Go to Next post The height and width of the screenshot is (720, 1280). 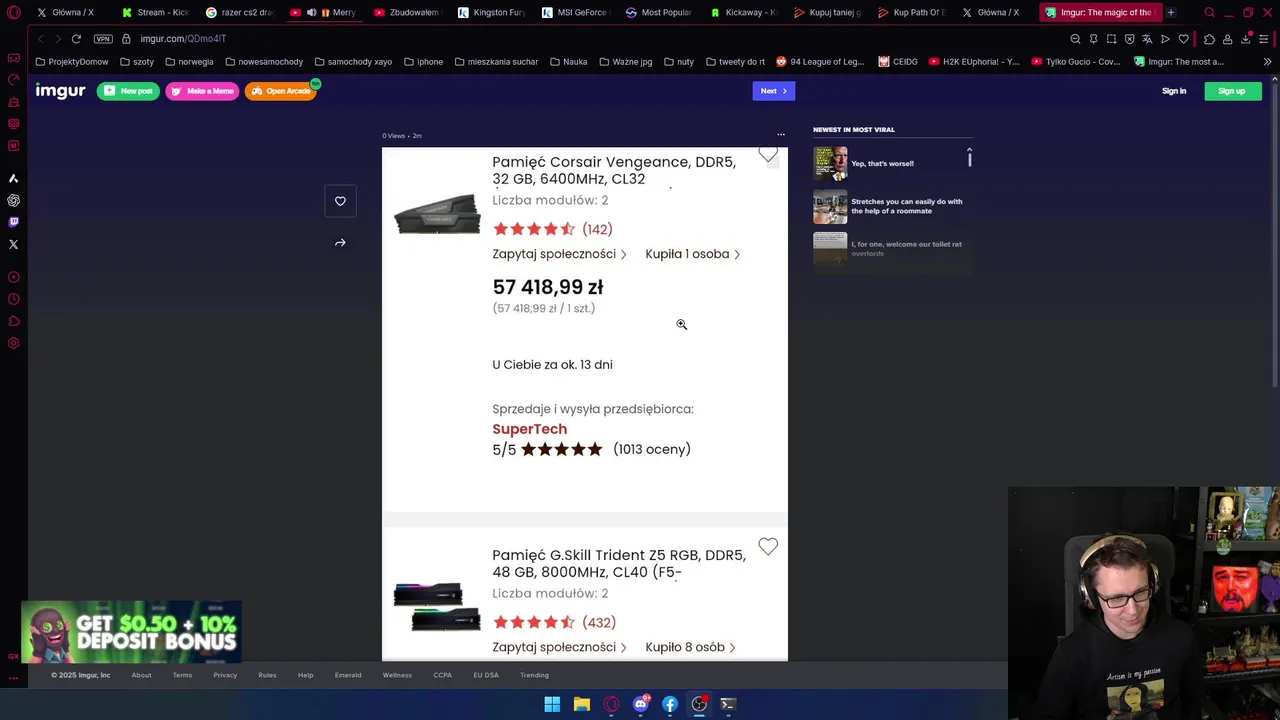point(773,91)
